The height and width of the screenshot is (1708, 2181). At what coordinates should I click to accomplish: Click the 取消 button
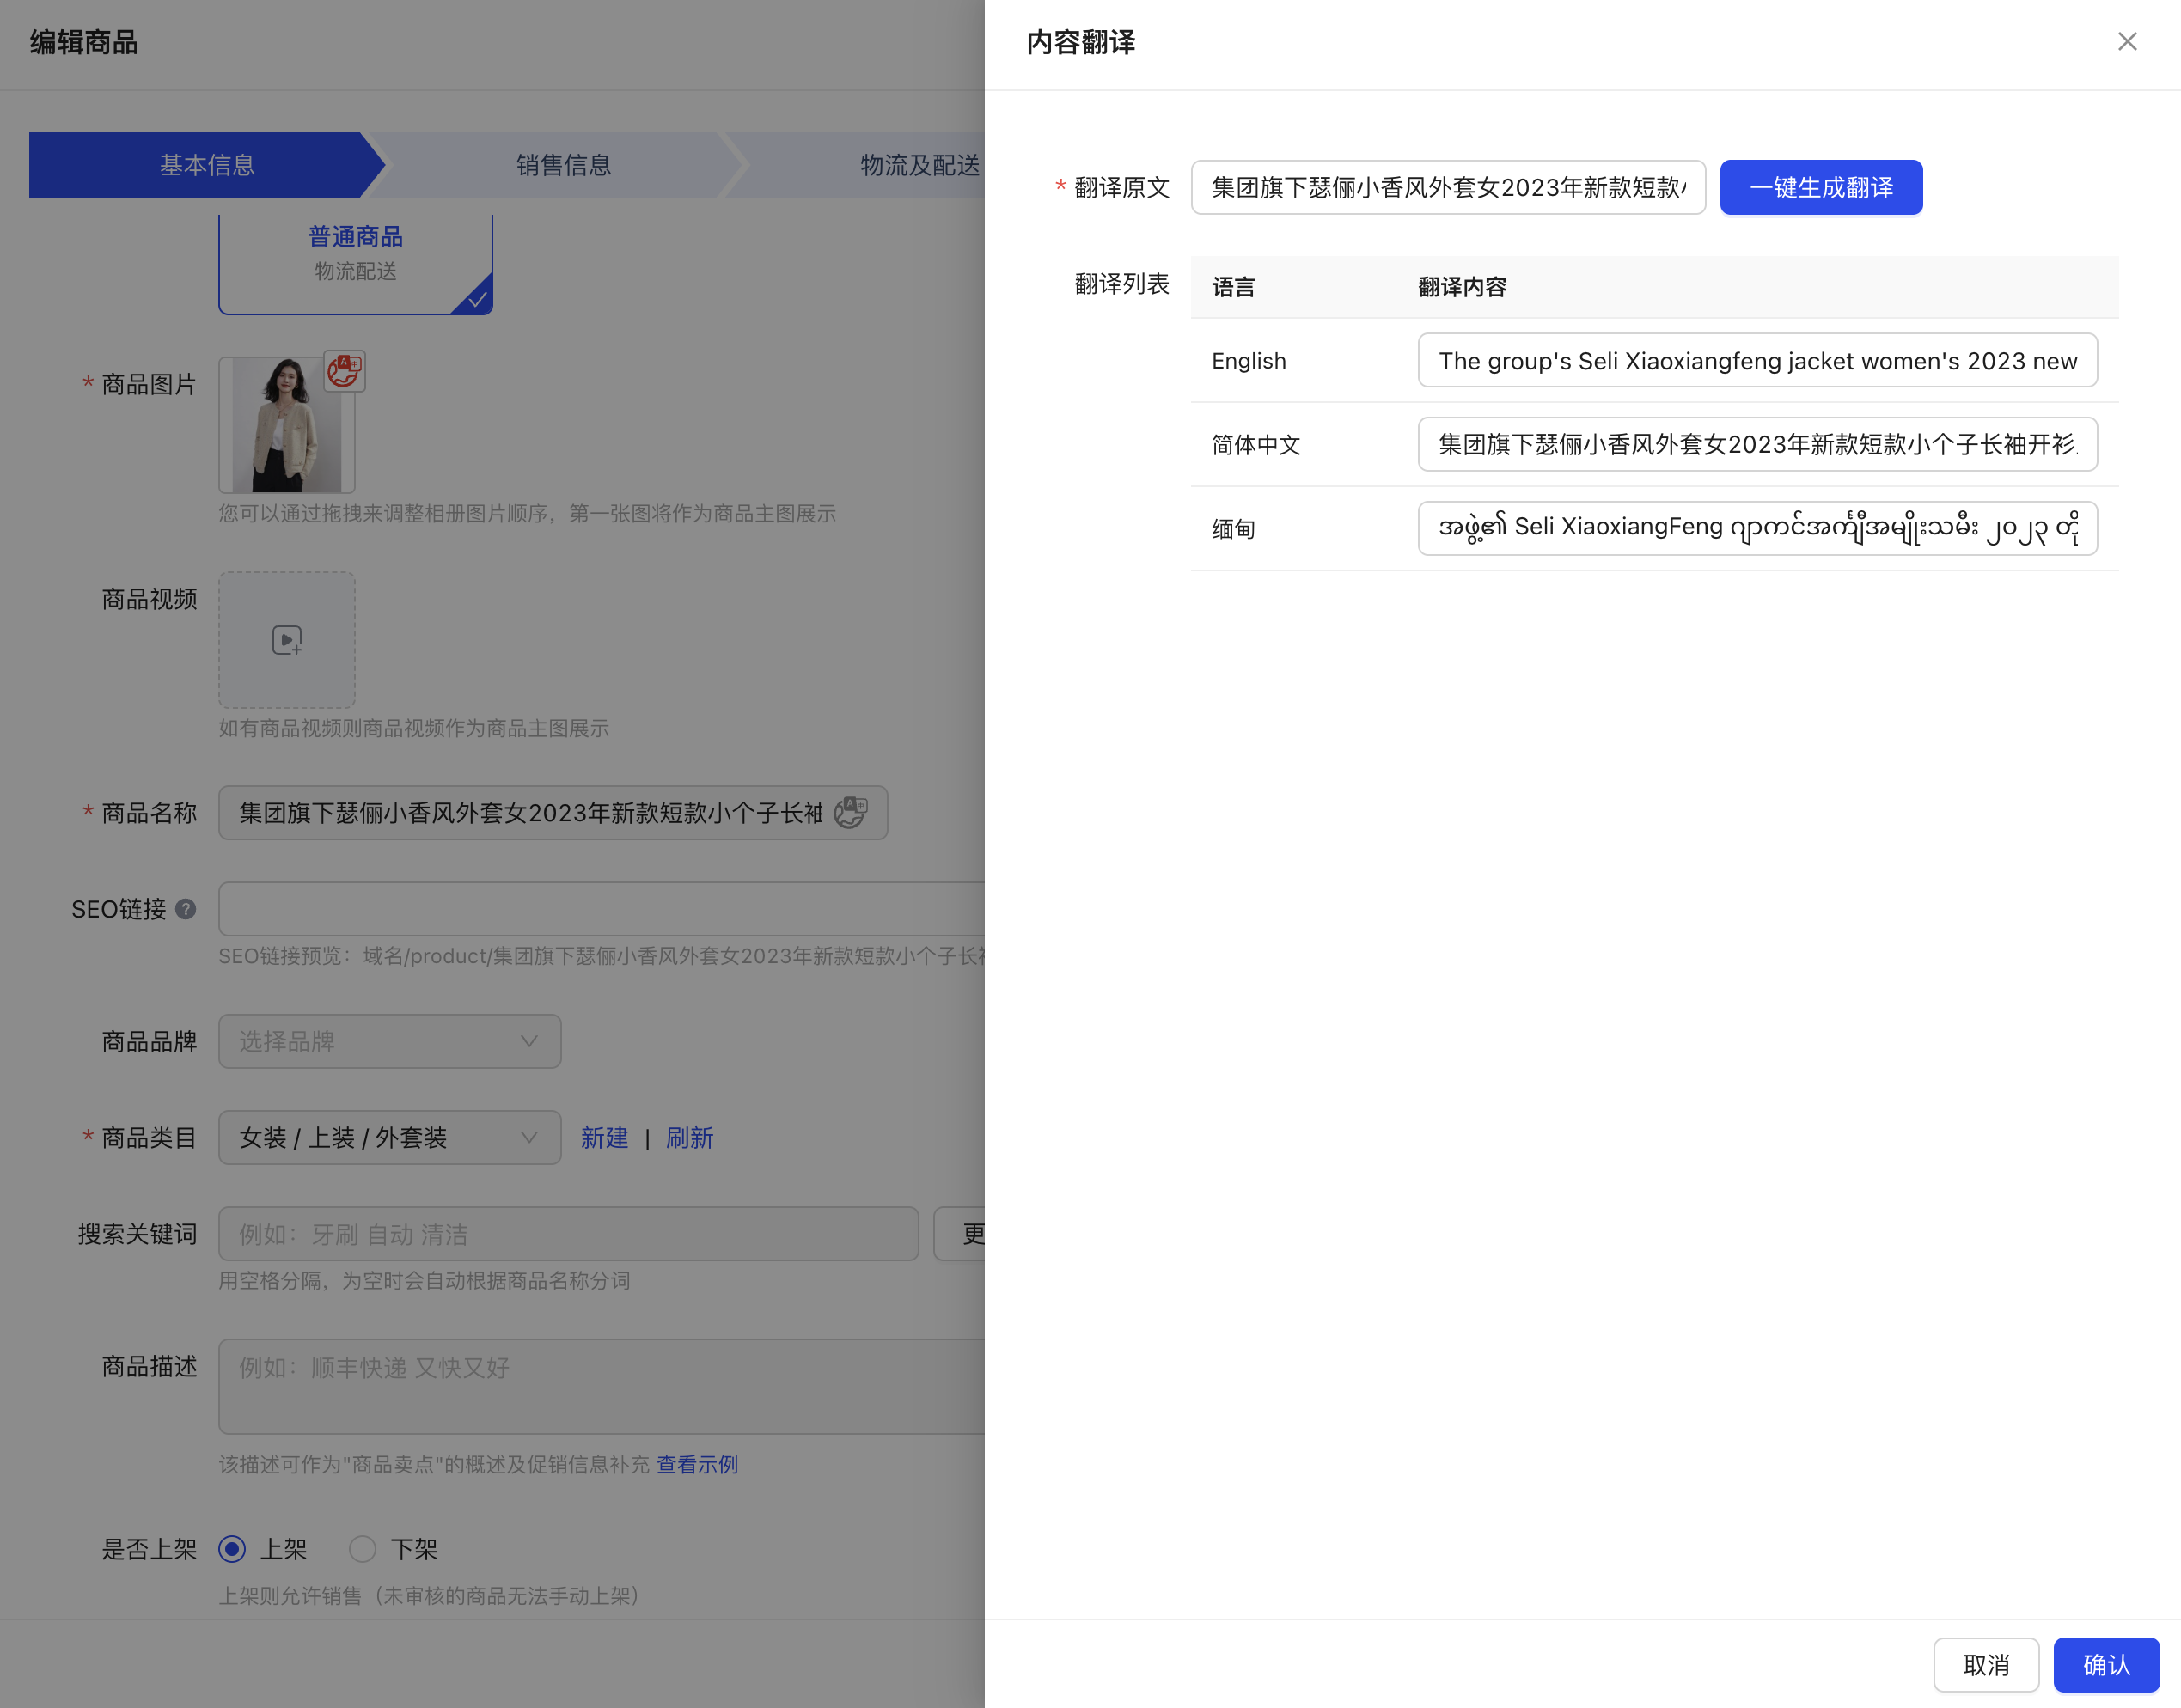click(x=1985, y=1664)
